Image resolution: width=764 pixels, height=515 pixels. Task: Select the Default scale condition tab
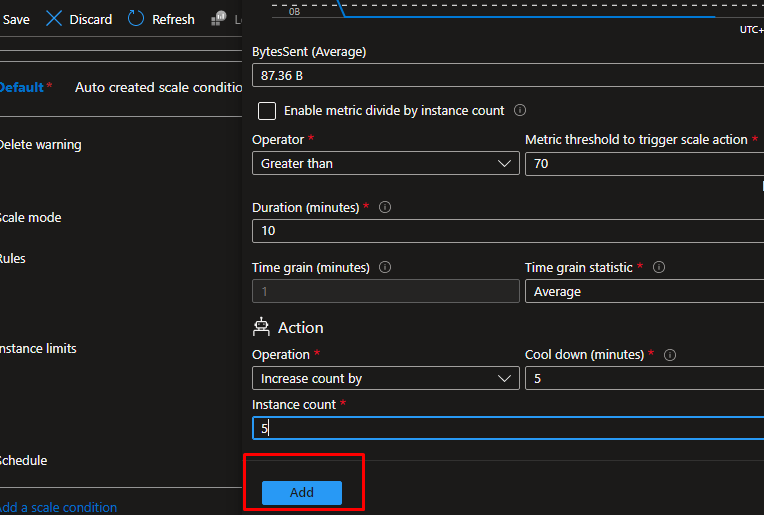click(x=22, y=87)
